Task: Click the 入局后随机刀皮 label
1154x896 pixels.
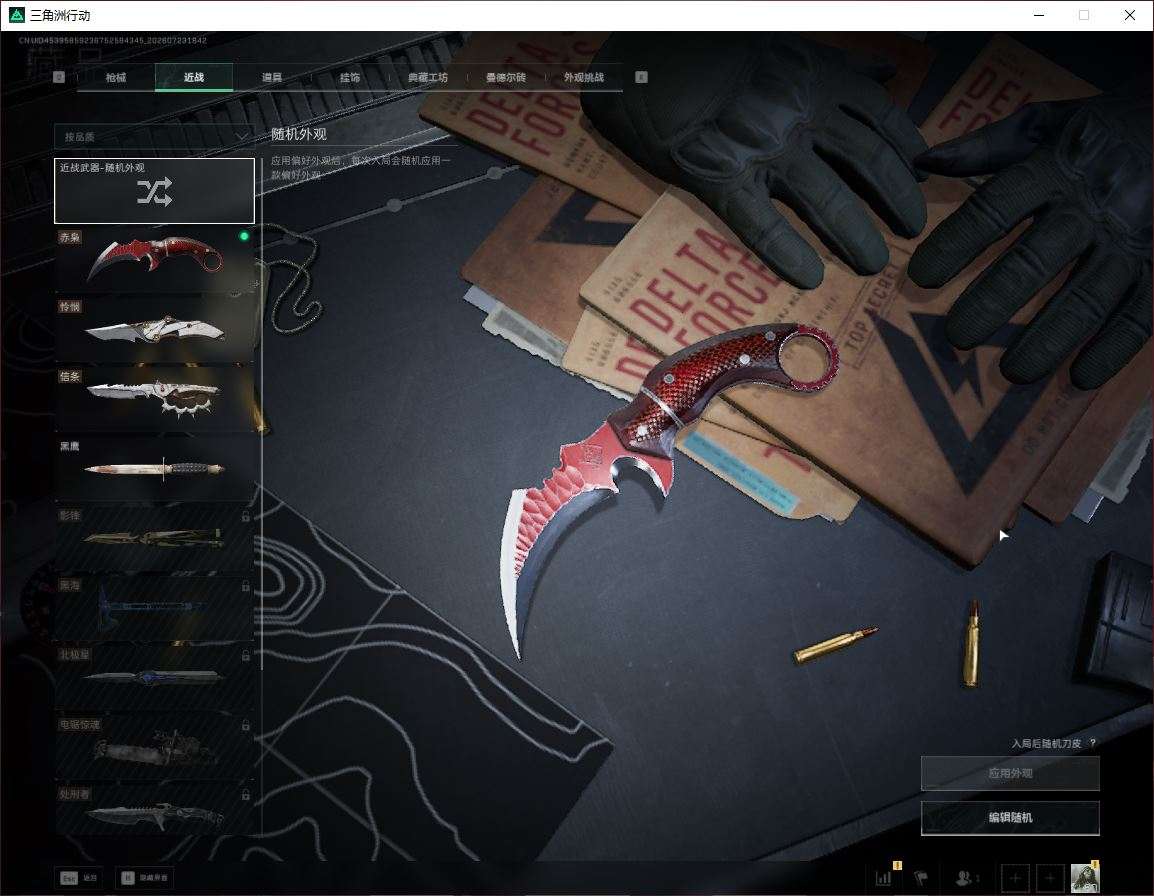Action: [x=1046, y=744]
